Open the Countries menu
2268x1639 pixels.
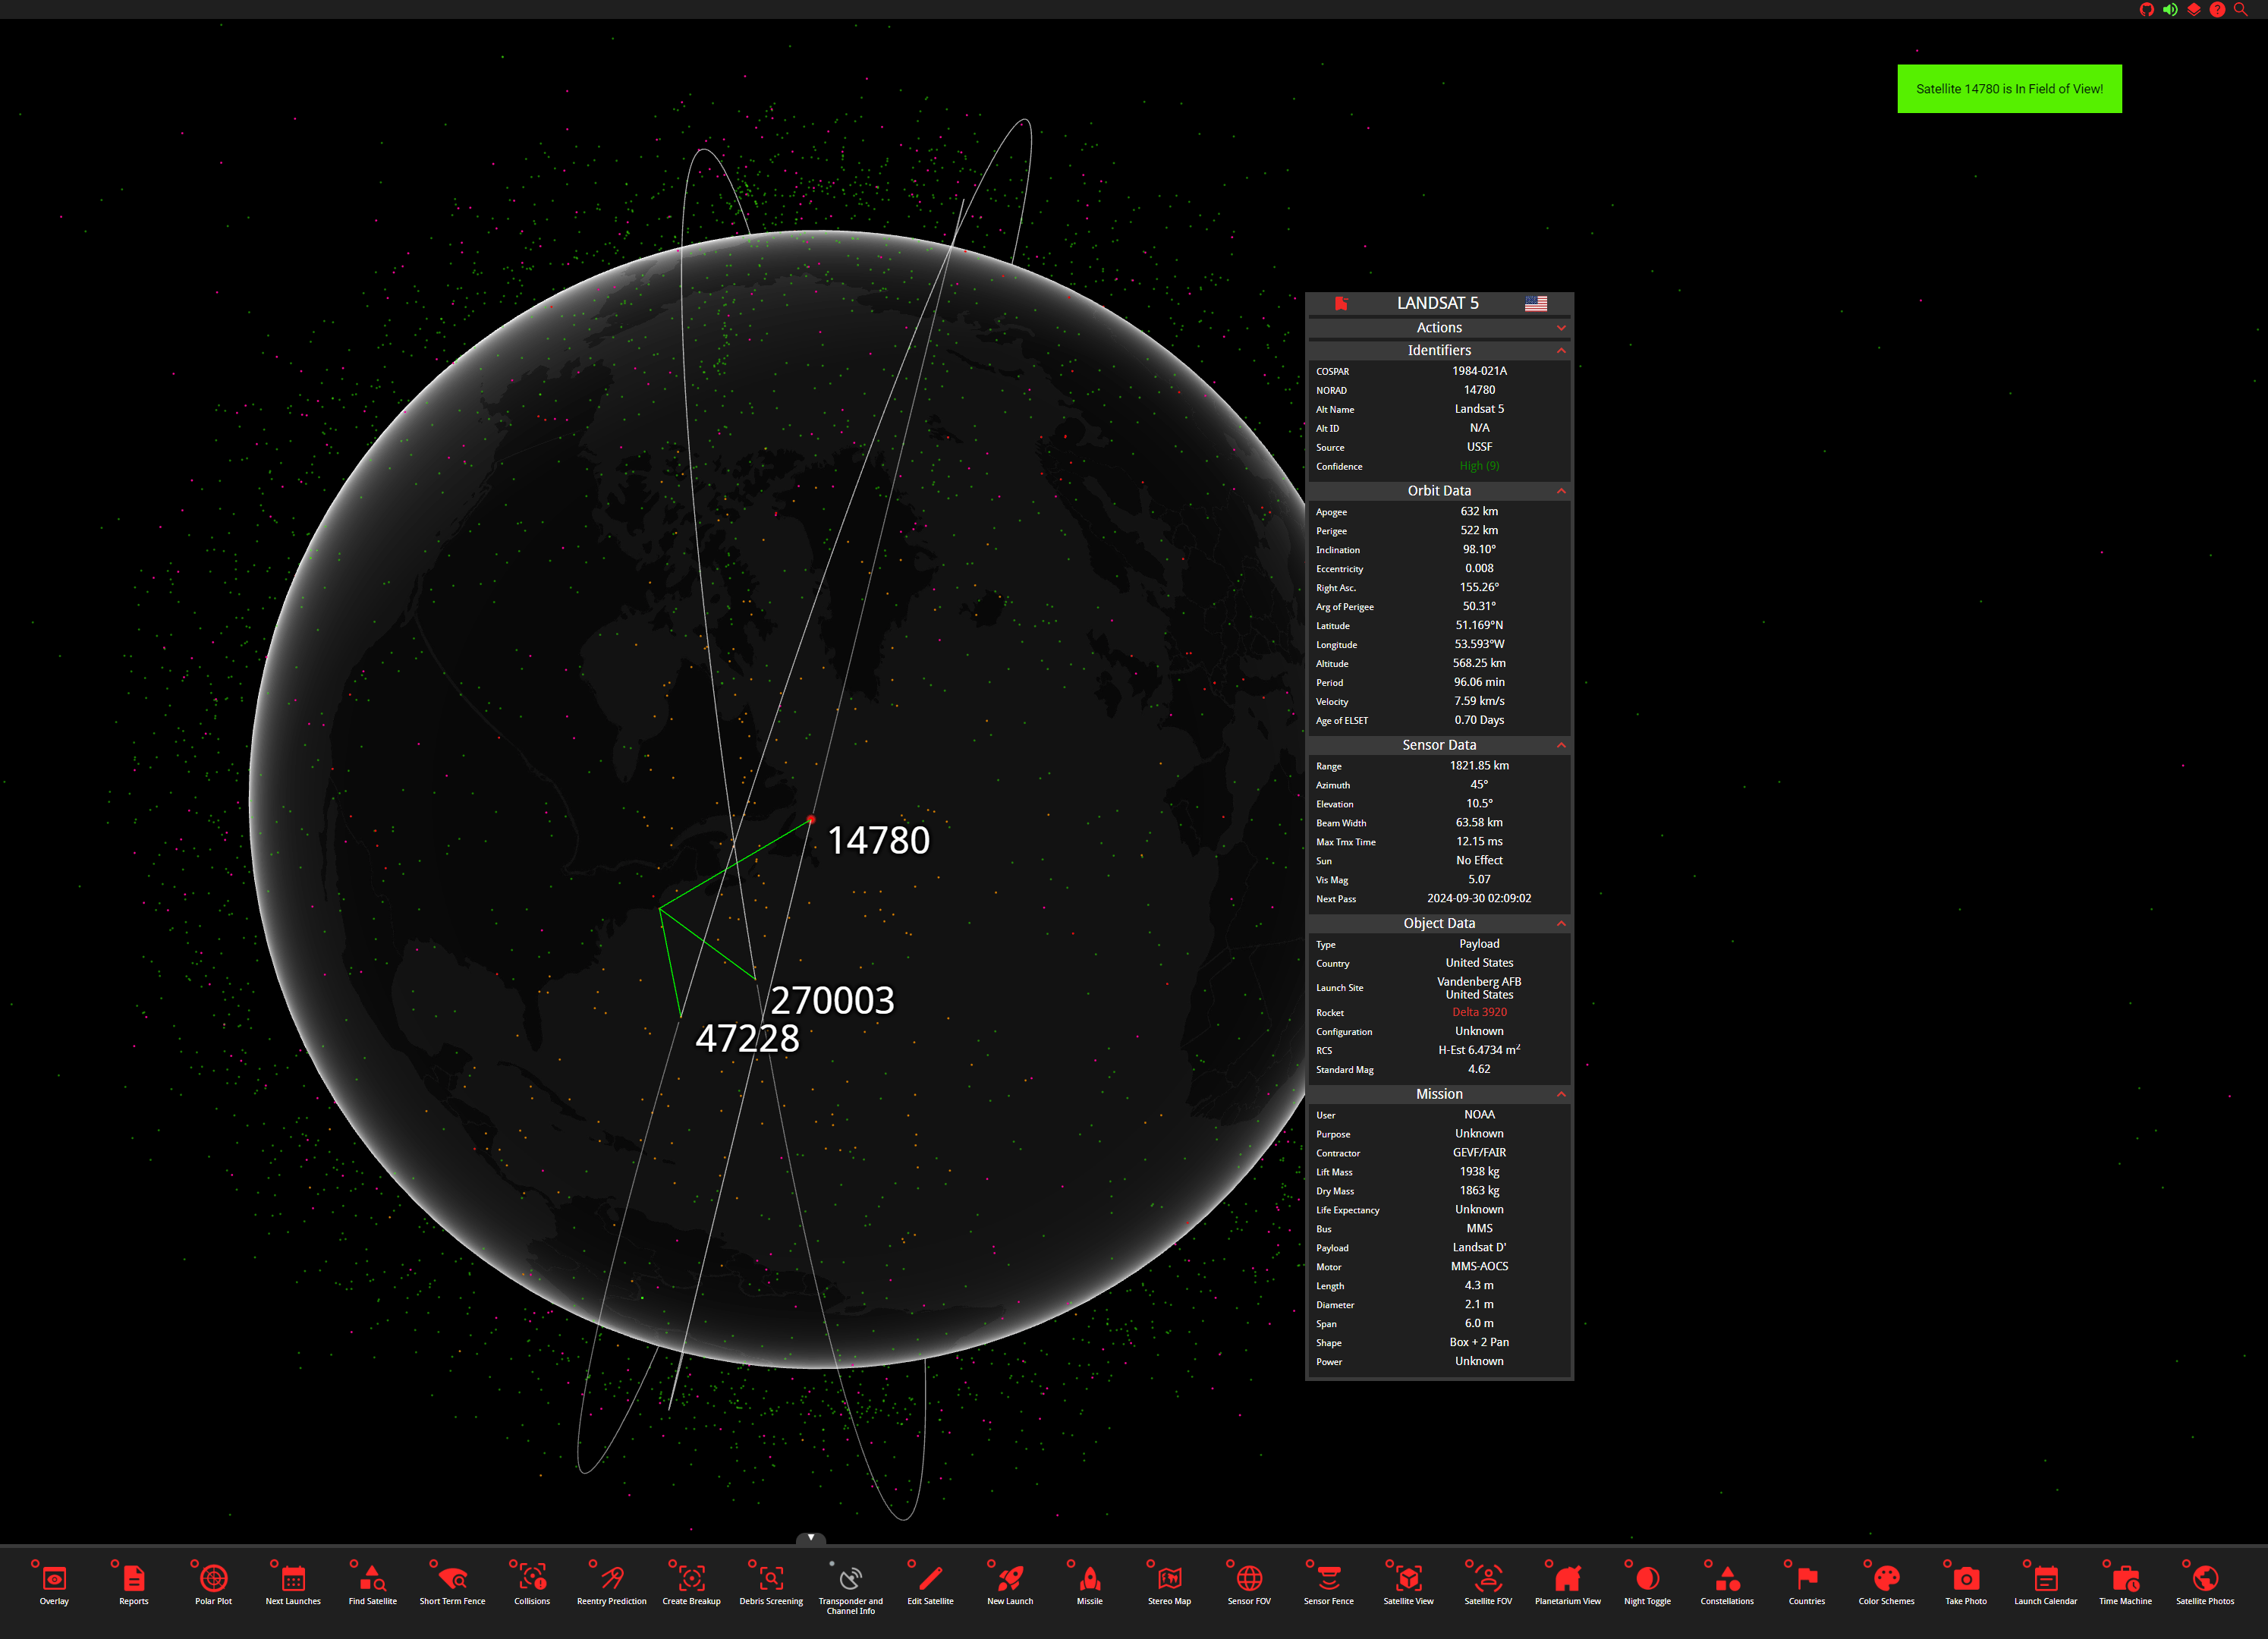1807,1584
